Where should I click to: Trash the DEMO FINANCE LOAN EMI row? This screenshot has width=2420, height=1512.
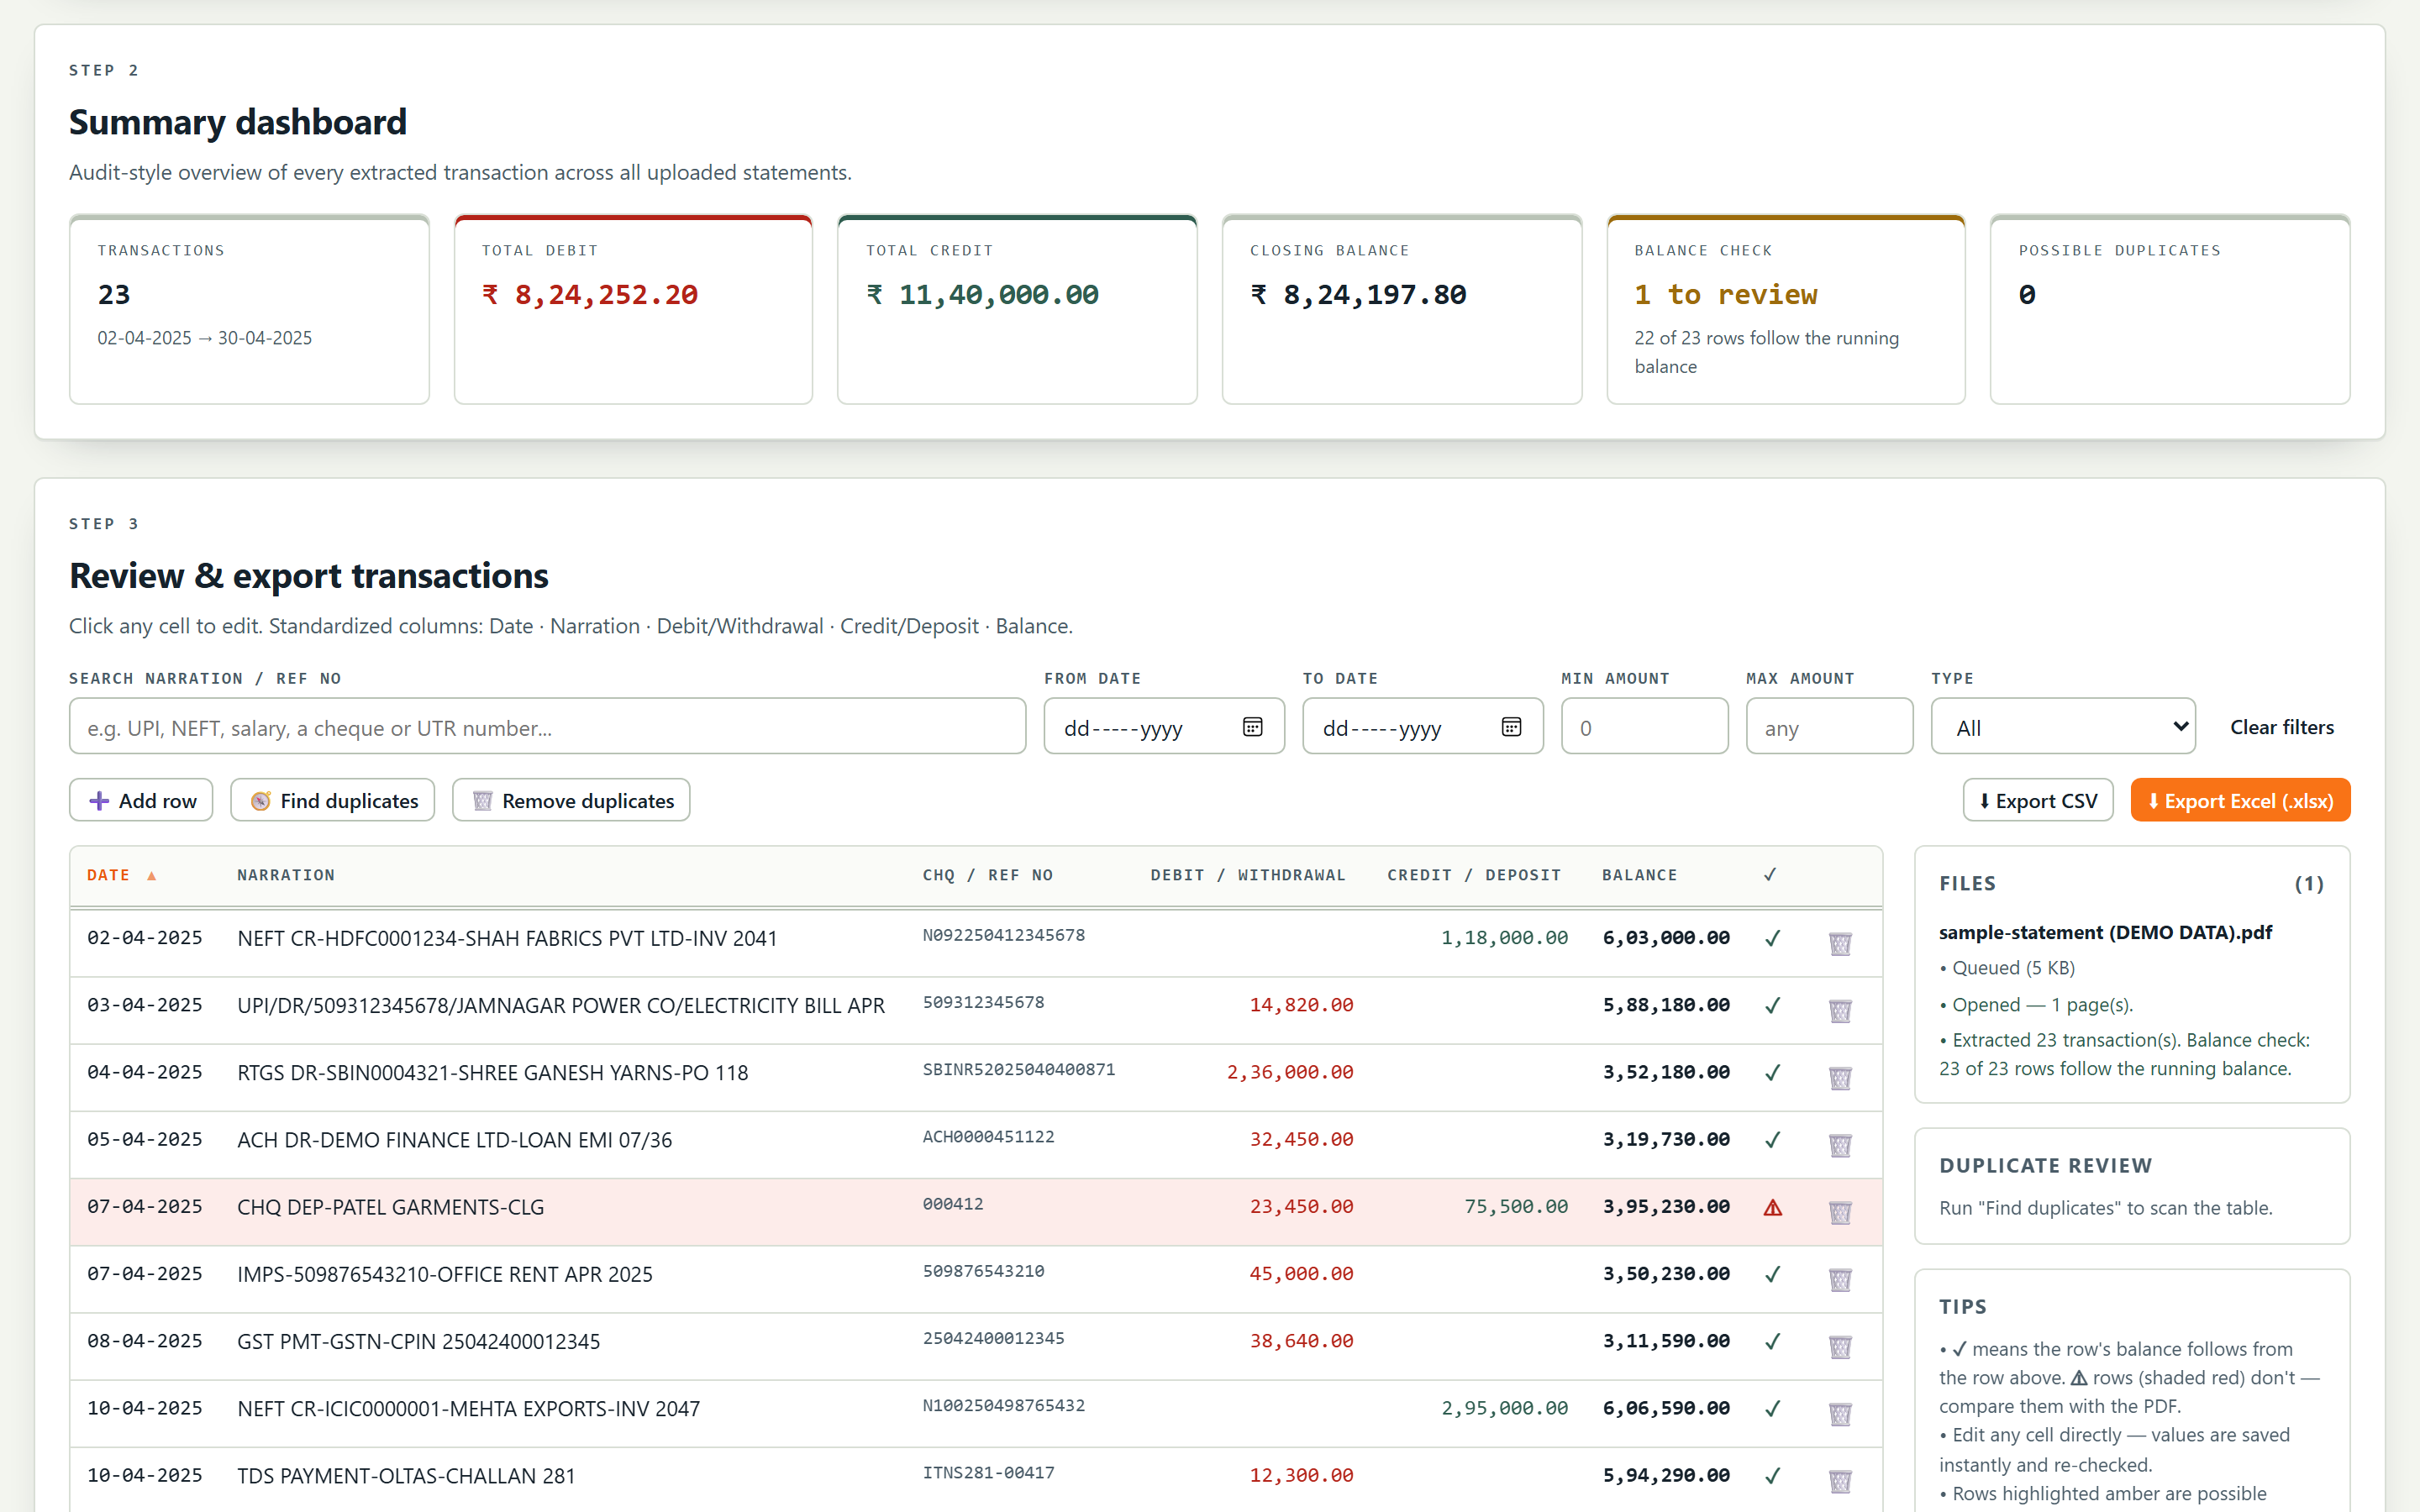(x=1840, y=1144)
